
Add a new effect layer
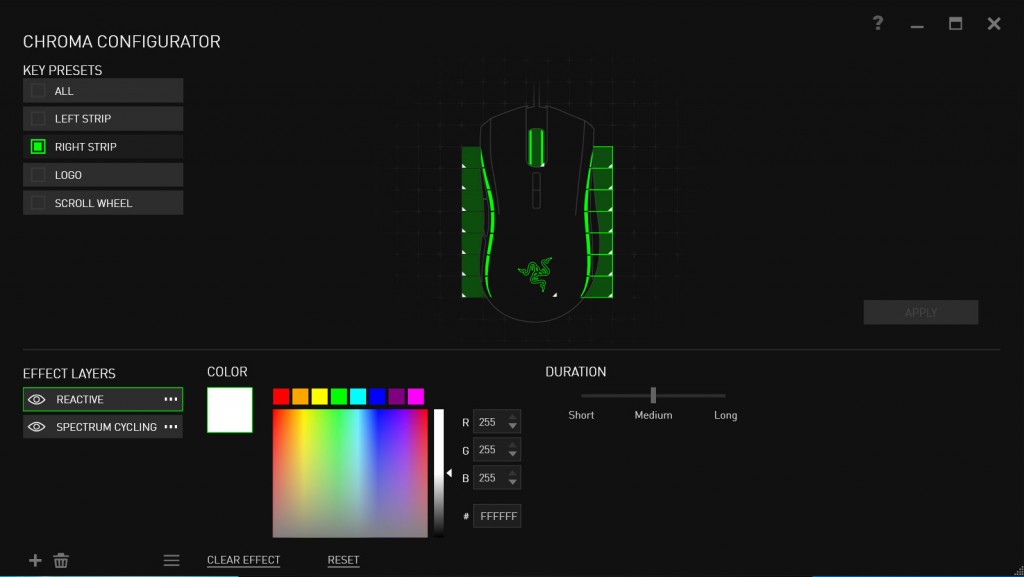[35, 560]
